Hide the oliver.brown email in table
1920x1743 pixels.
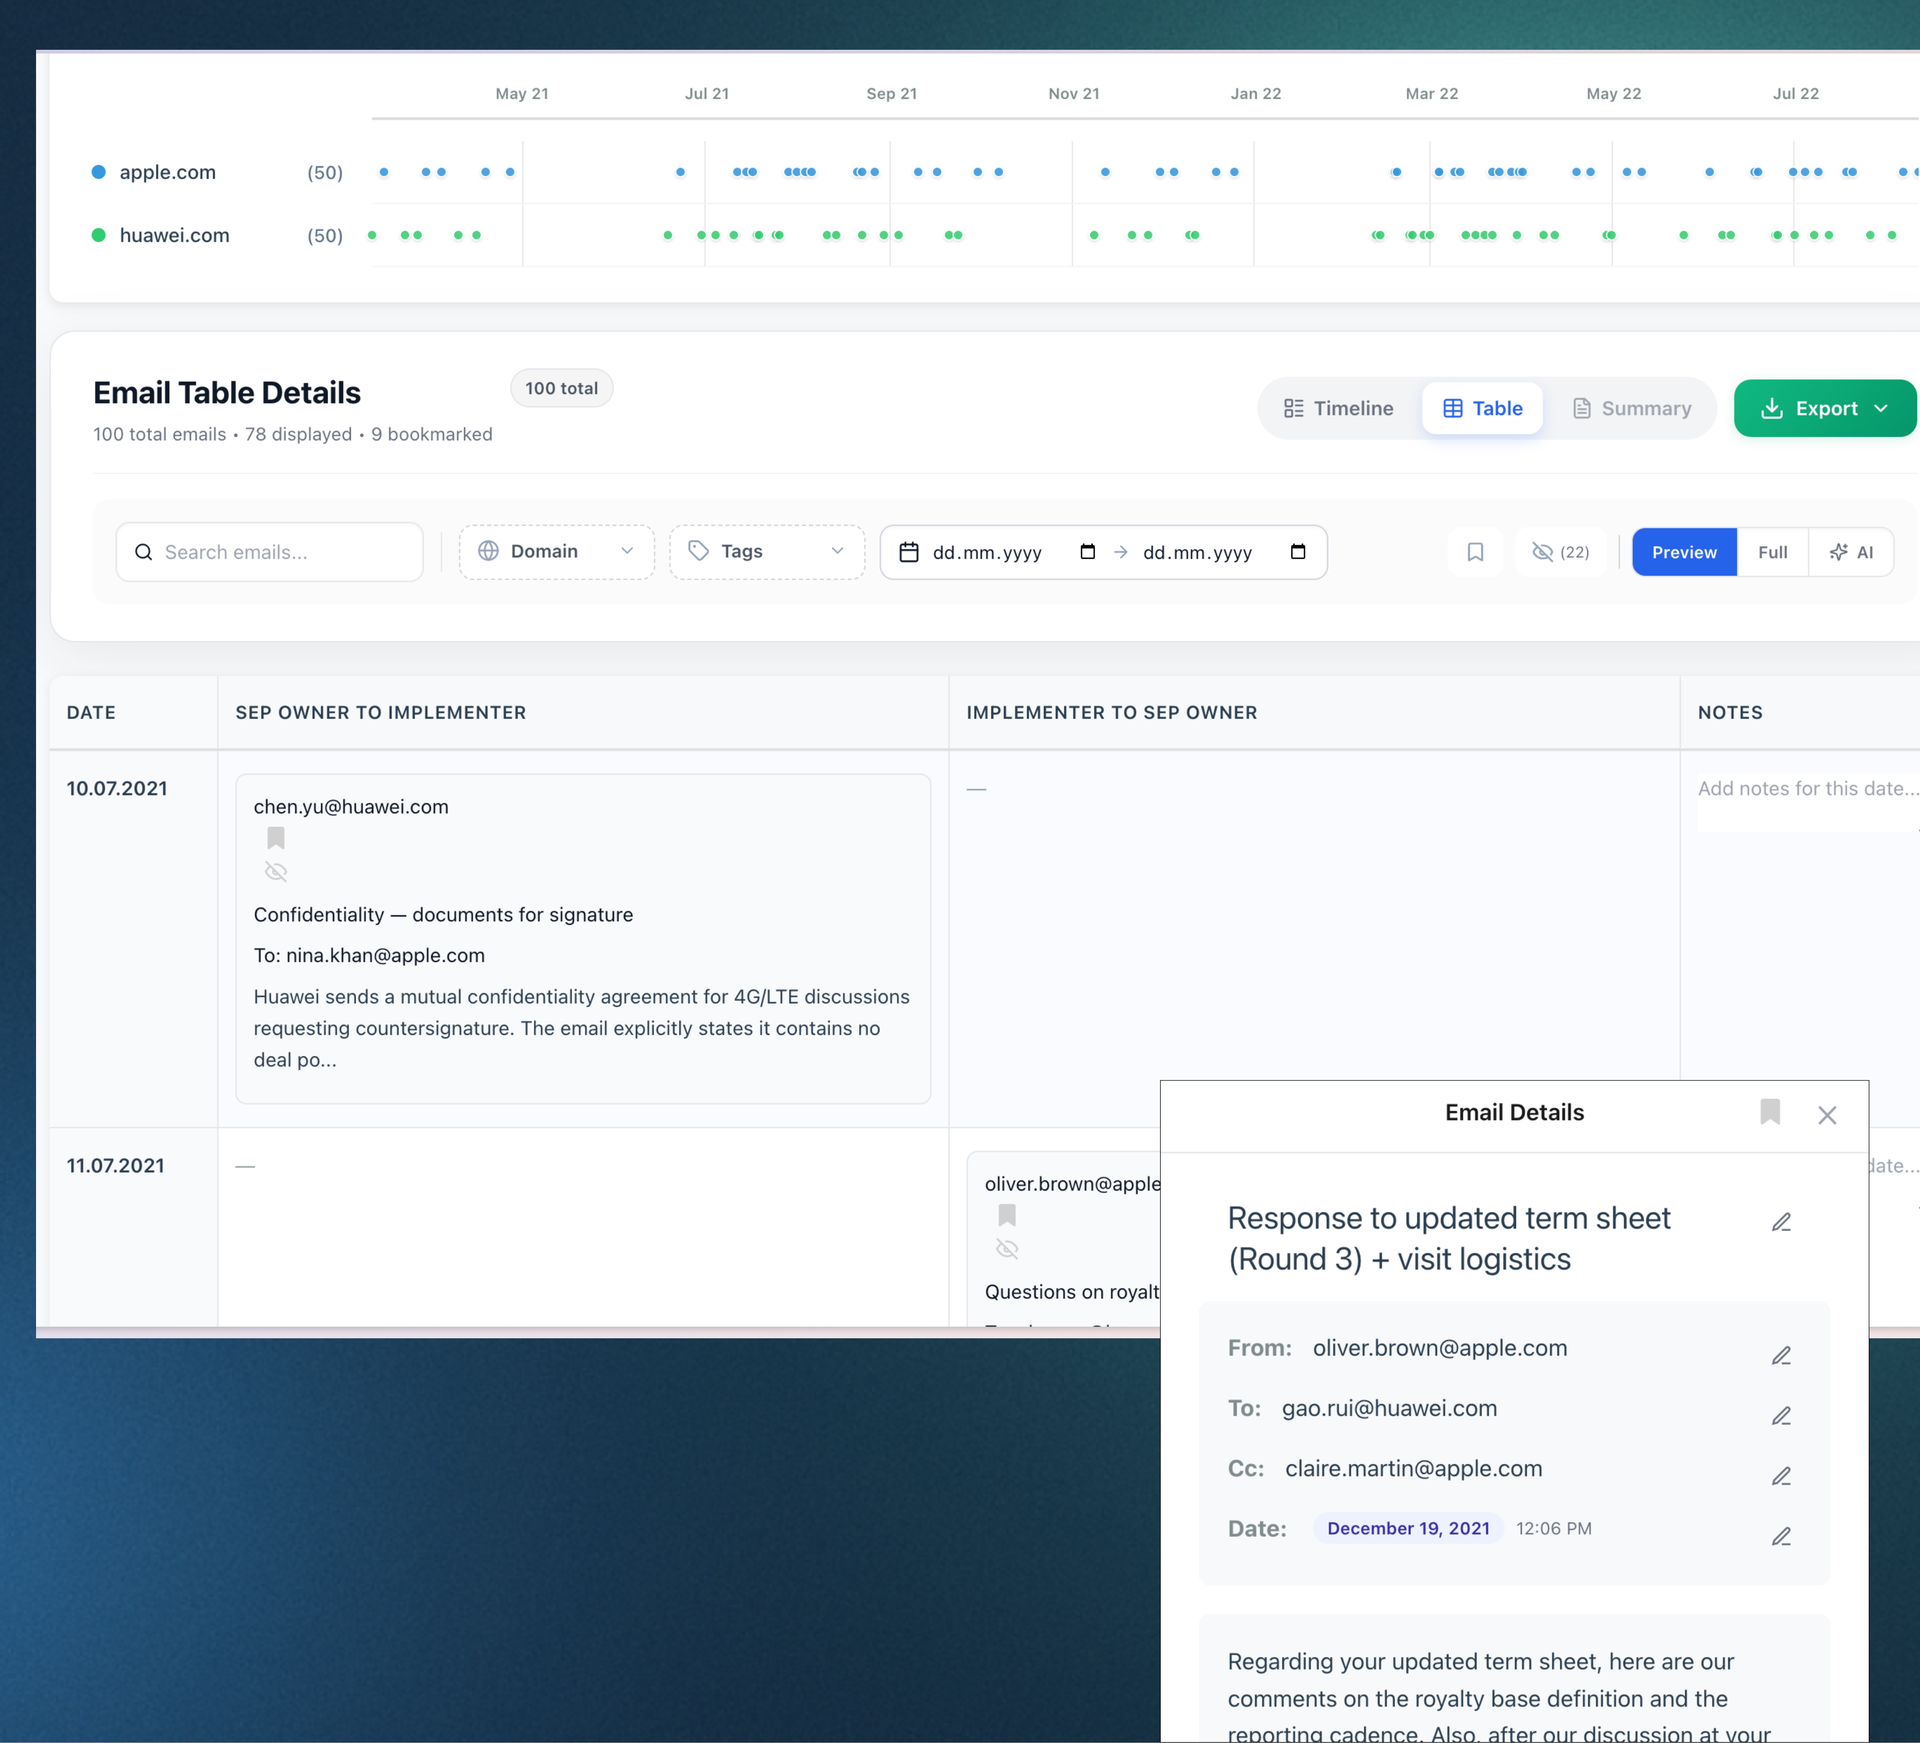pyautogui.click(x=1007, y=1249)
